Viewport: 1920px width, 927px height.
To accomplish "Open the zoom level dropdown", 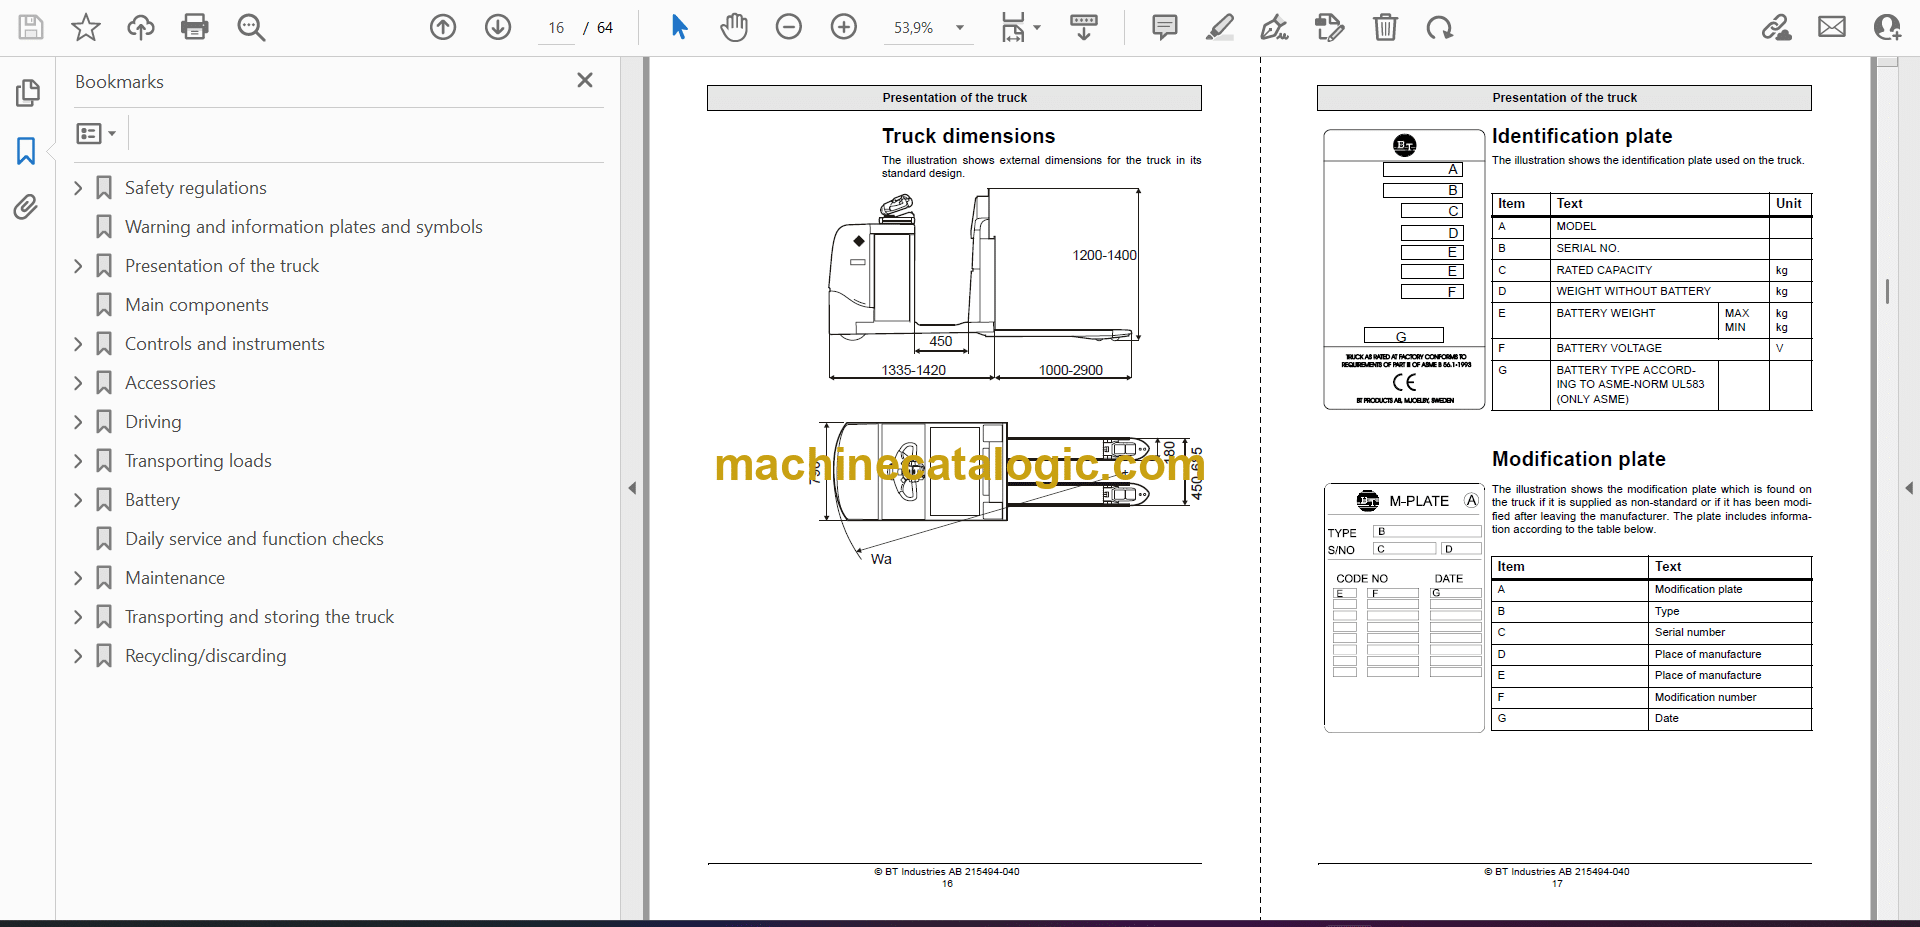I will point(960,28).
